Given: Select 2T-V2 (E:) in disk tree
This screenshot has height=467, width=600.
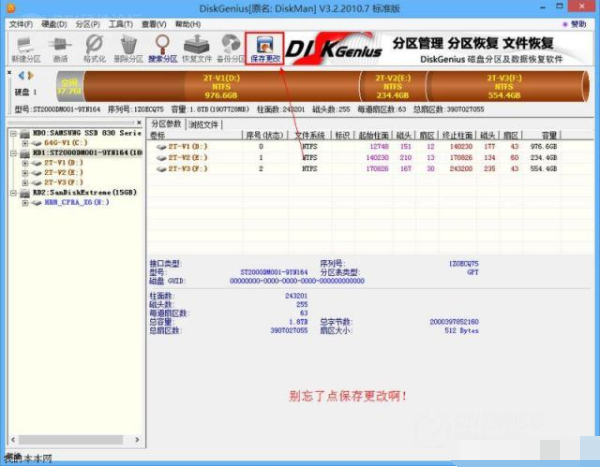Looking at the screenshot, I should (x=64, y=173).
